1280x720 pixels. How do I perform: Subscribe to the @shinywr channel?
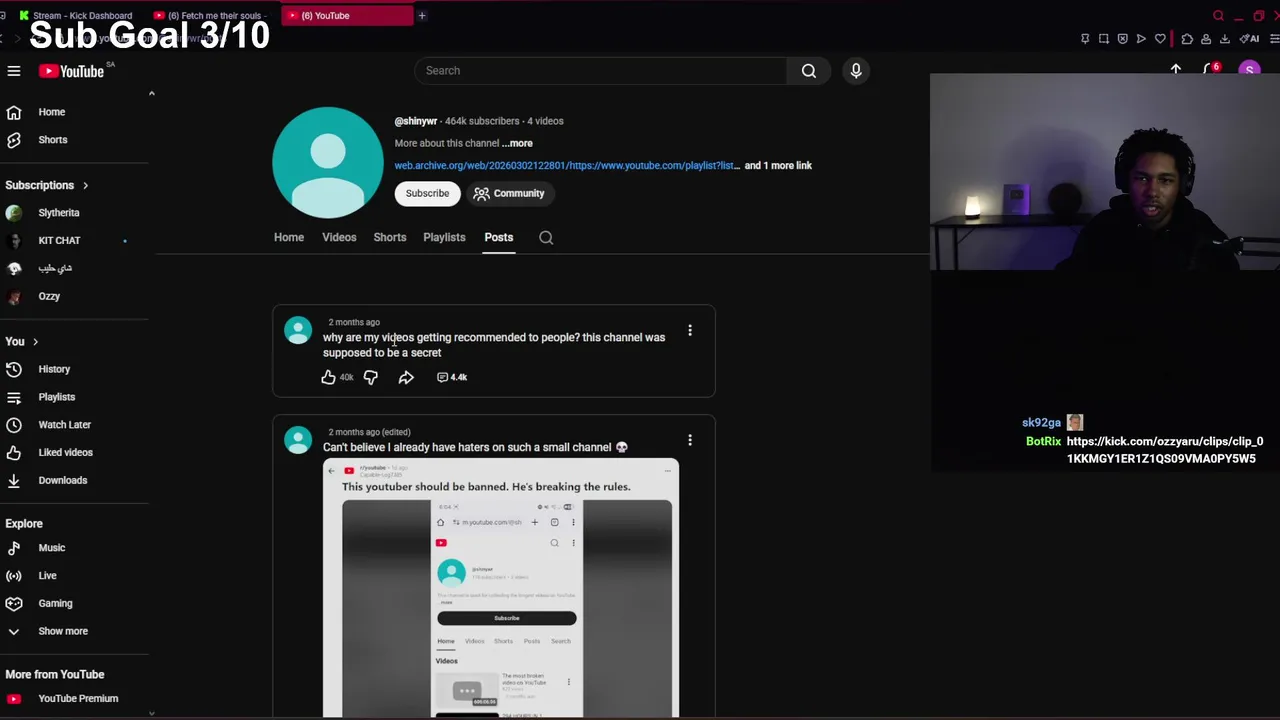(x=427, y=193)
